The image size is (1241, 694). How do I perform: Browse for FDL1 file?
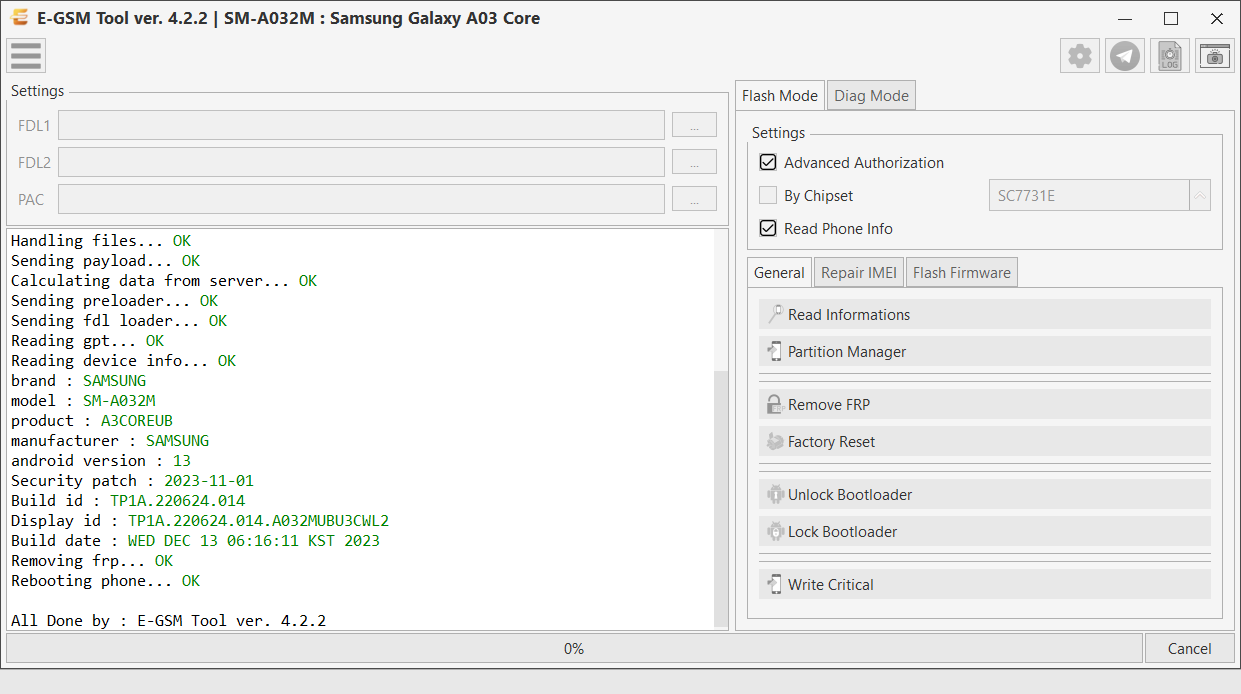click(x=694, y=125)
